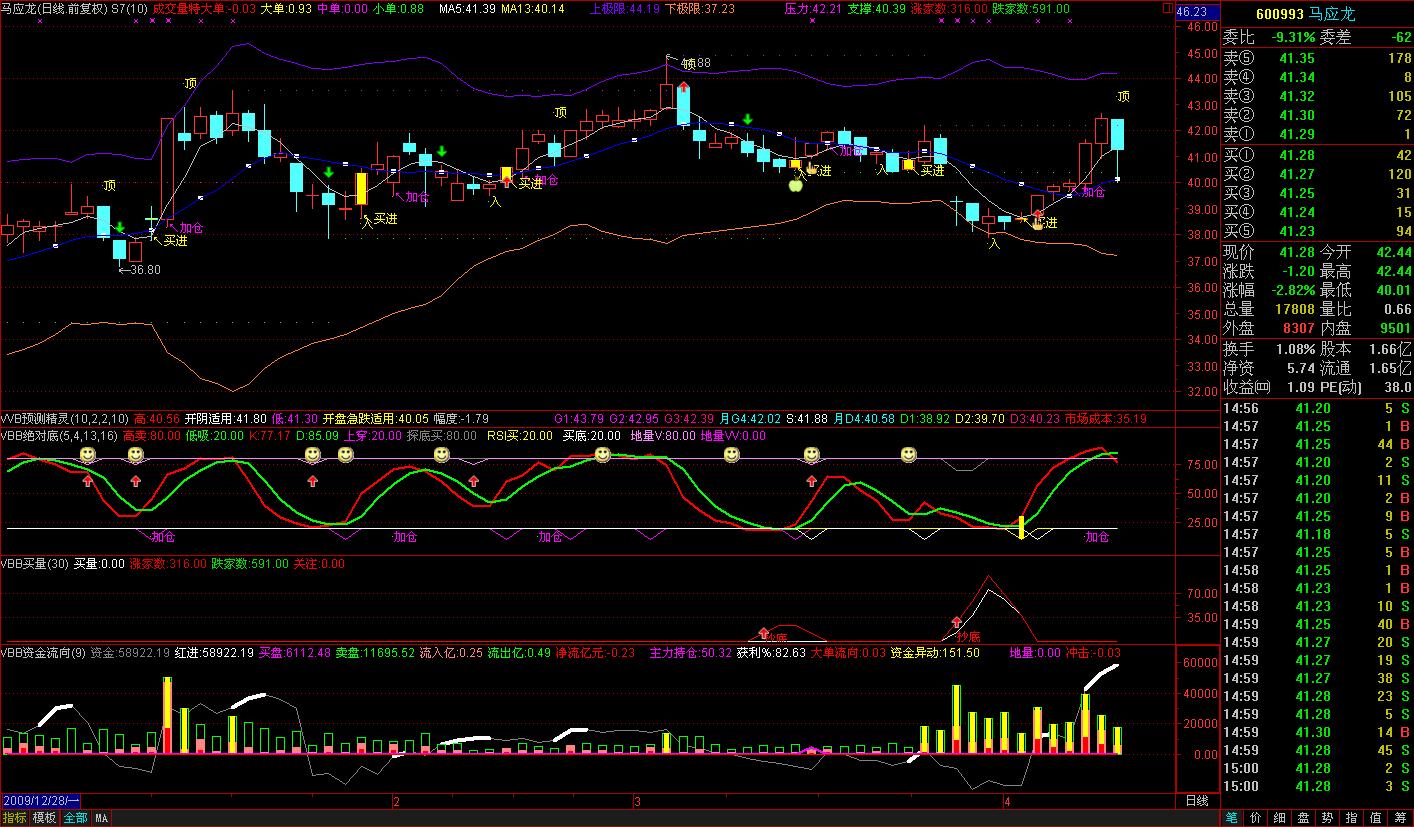Click the MA13:40.14 readout
Screen dimensions: 1414x827
coord(533,8)
